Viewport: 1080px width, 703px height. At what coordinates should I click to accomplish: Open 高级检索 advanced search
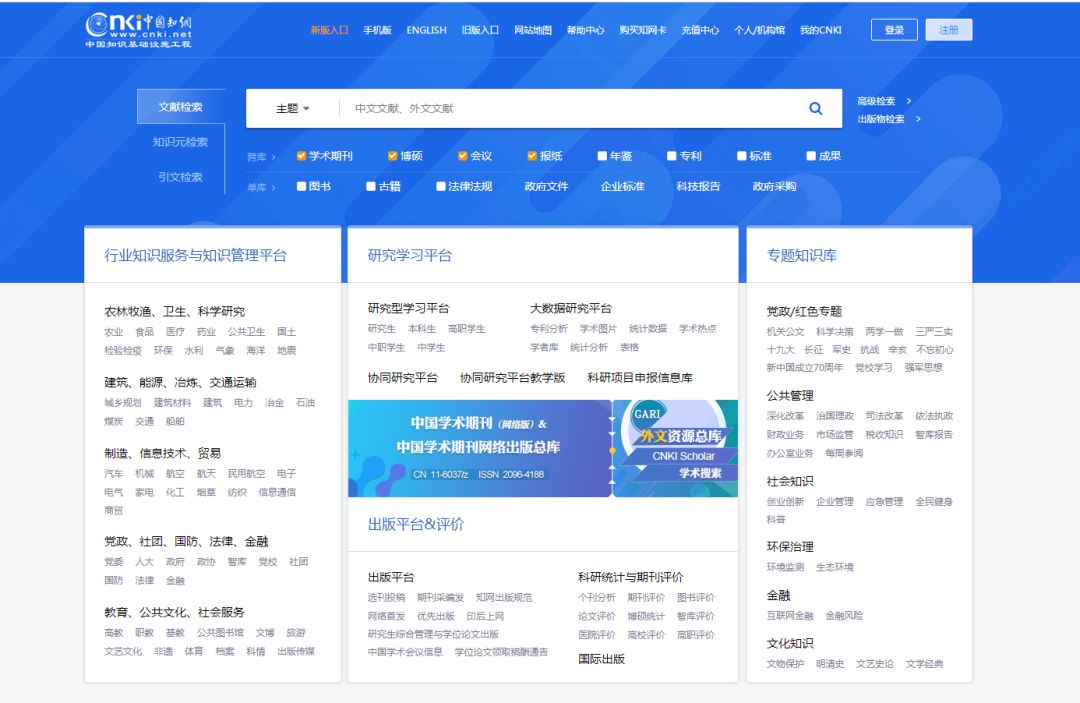(x=878, y=100)
